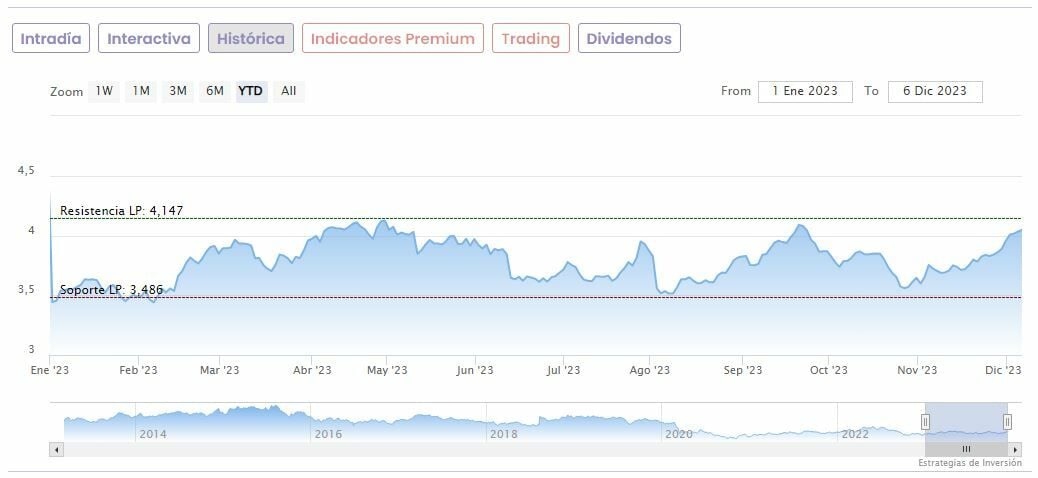
Task: Select the Histórica tab
Action: tap(251, 39)
